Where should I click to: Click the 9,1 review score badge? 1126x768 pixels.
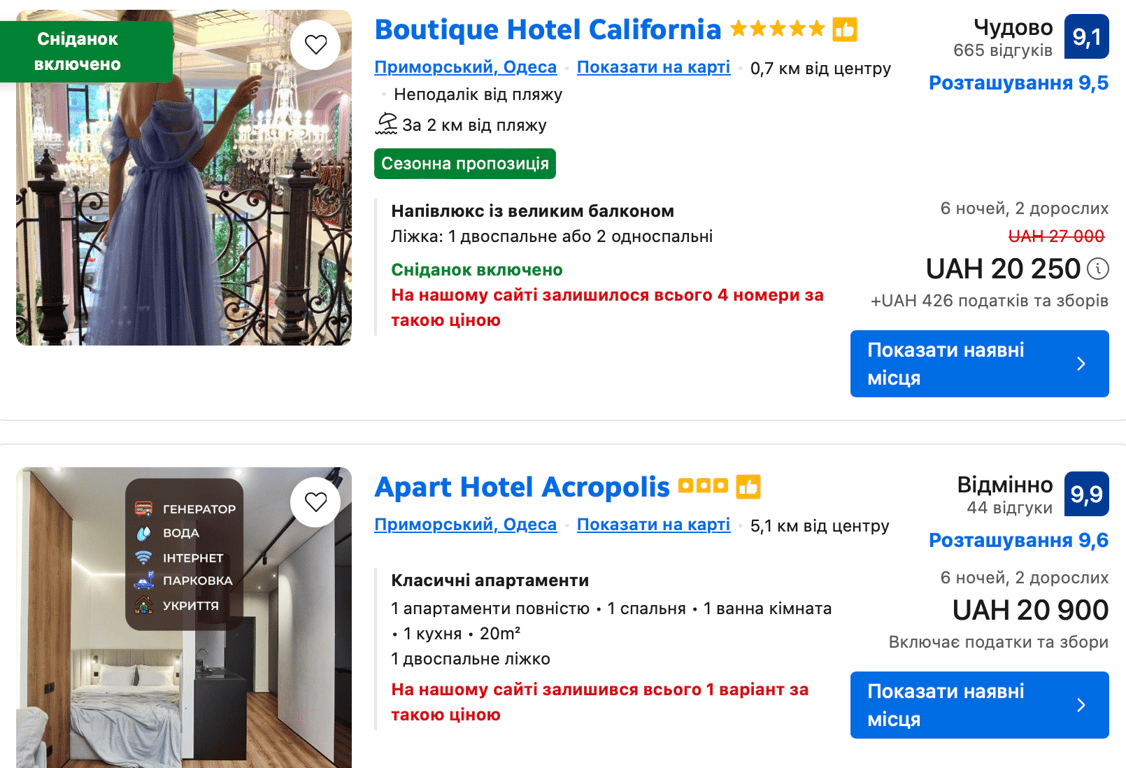1086,37
